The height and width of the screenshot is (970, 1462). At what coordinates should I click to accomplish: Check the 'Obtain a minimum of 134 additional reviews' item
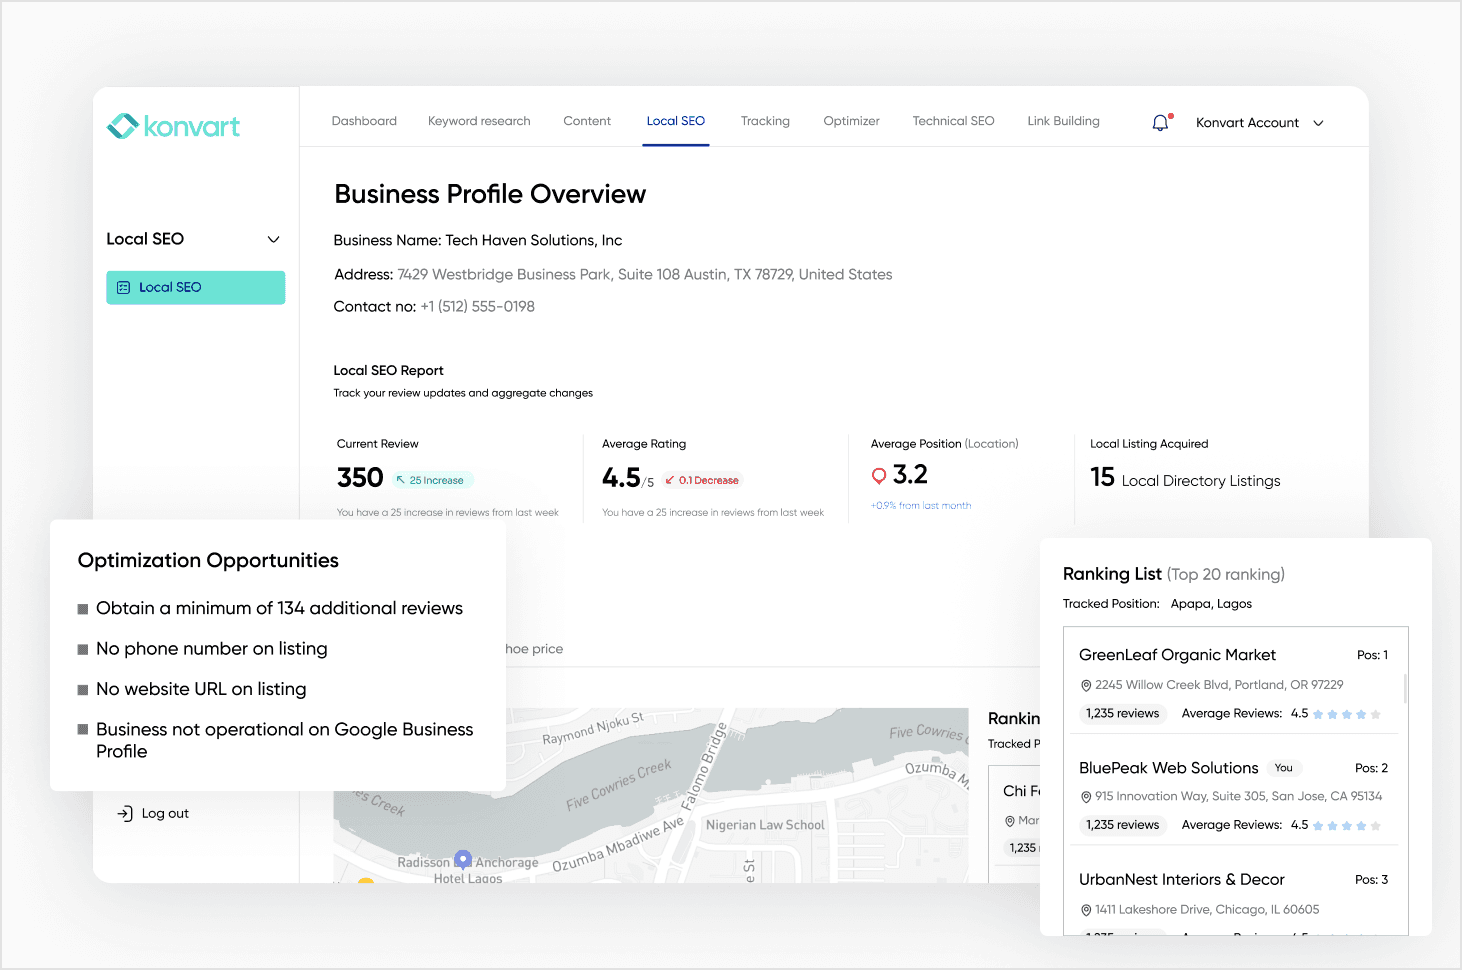[82, 608]
